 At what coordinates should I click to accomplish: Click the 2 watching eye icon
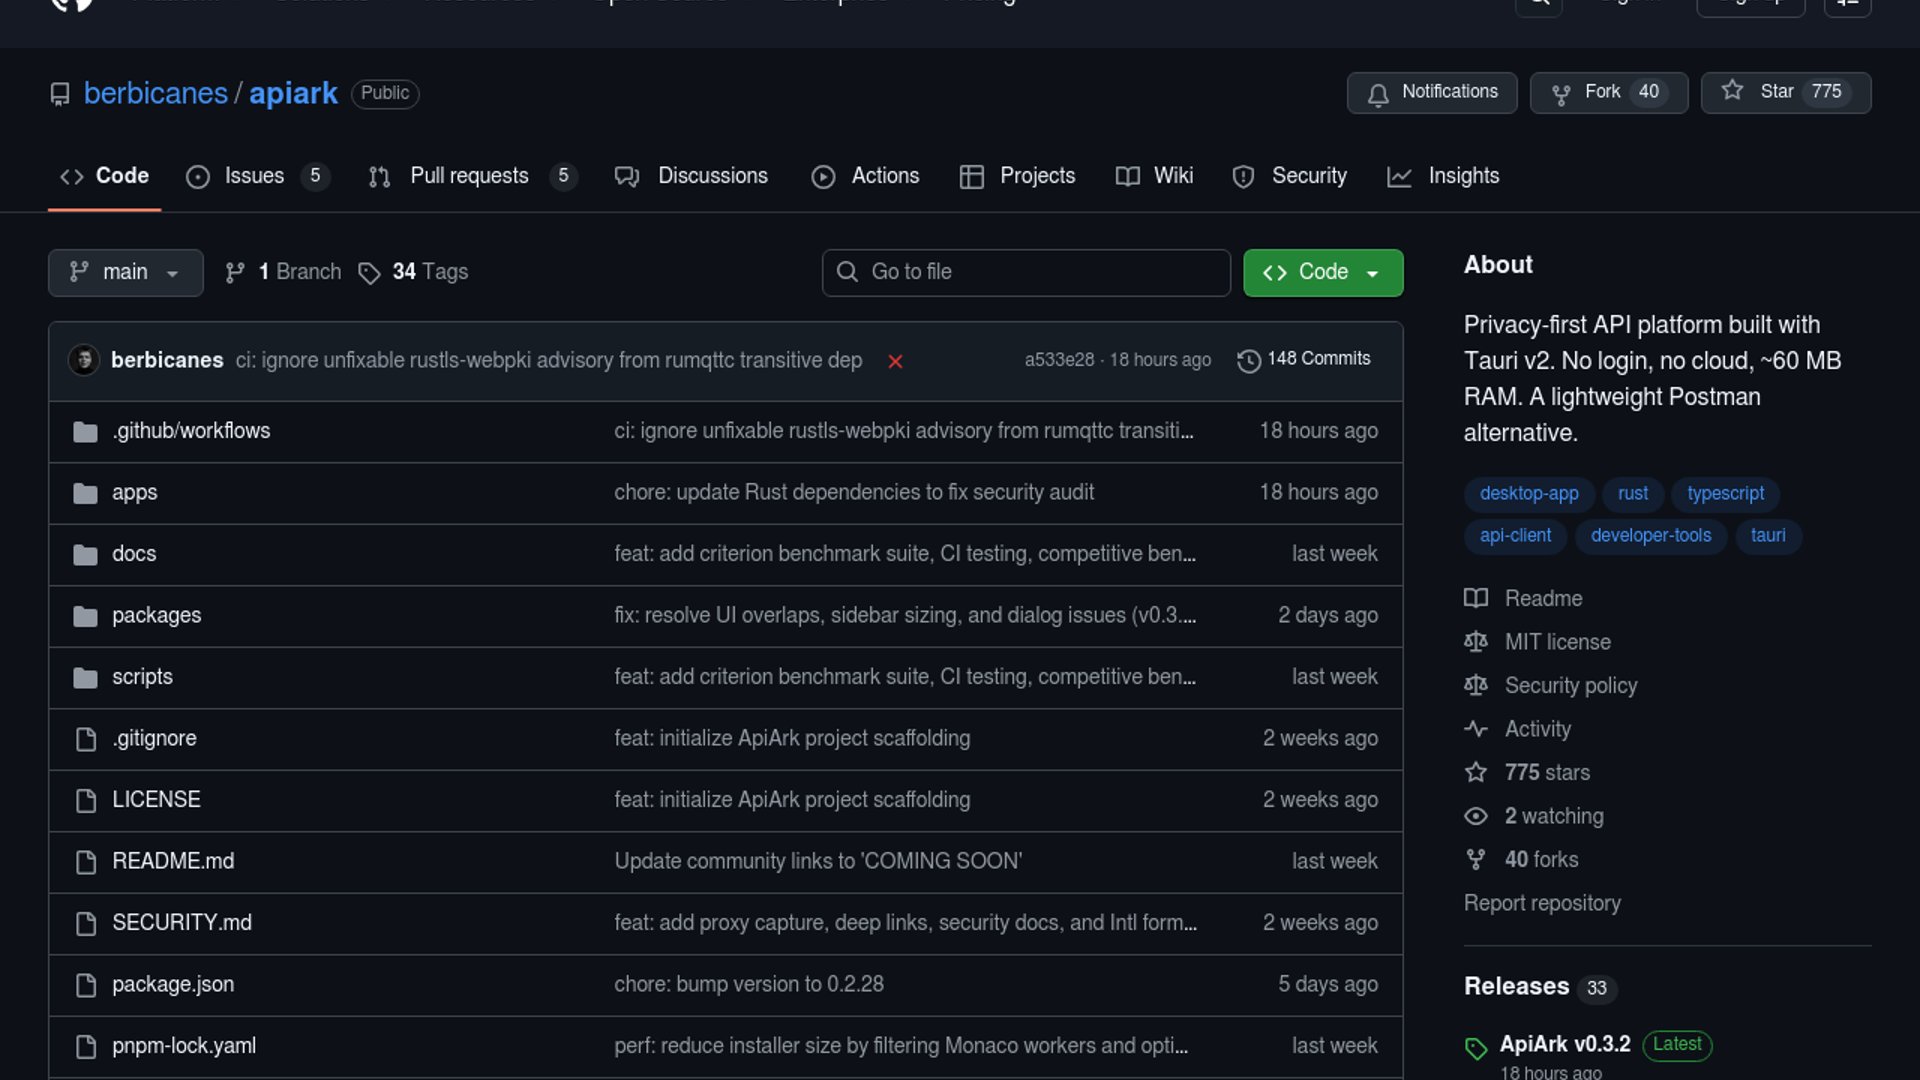click(x=1476, y=816)
